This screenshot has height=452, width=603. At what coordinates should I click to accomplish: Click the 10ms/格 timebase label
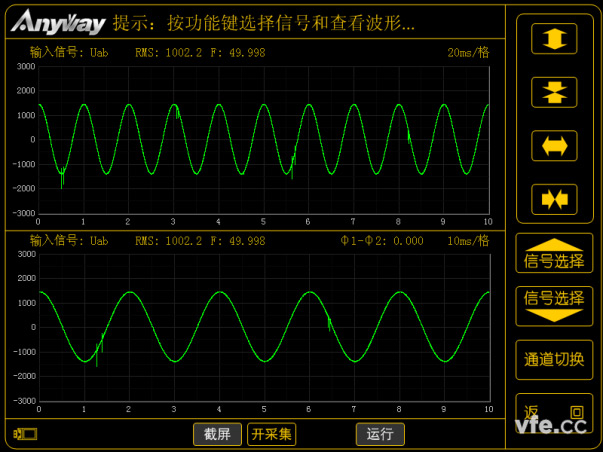point(468,241)
